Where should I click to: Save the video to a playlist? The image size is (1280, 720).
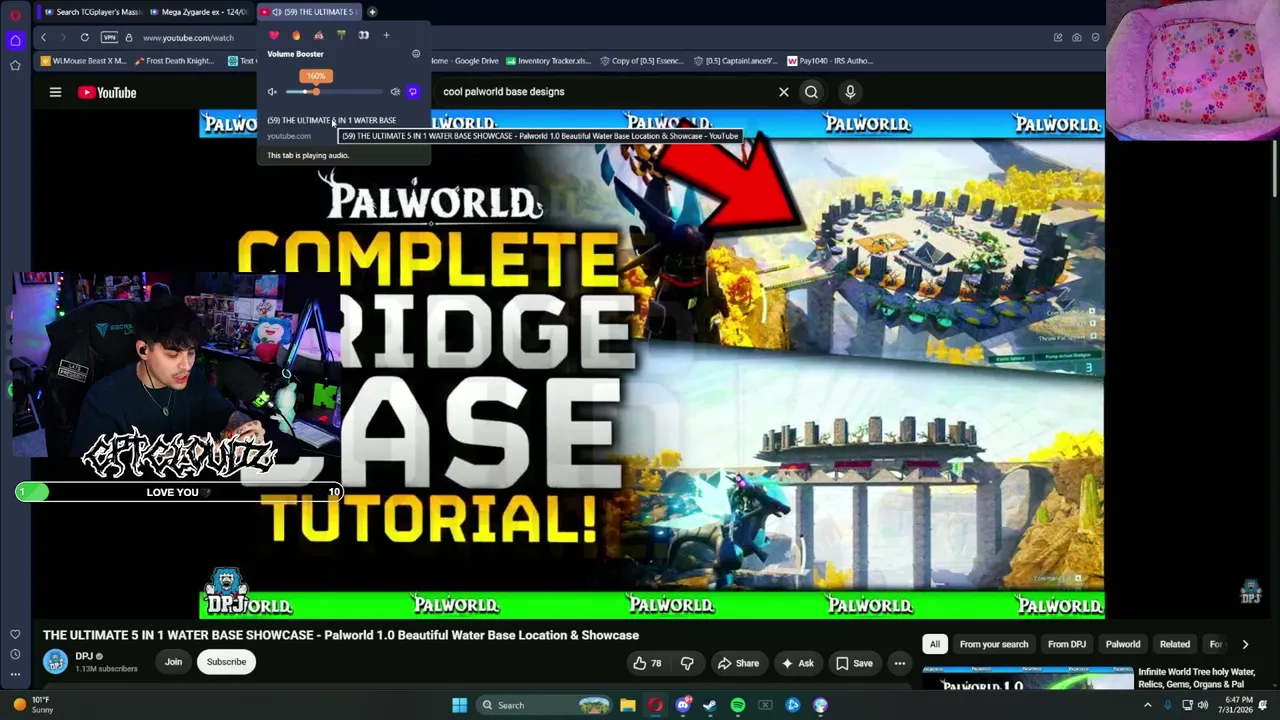(x=854, y=663)
